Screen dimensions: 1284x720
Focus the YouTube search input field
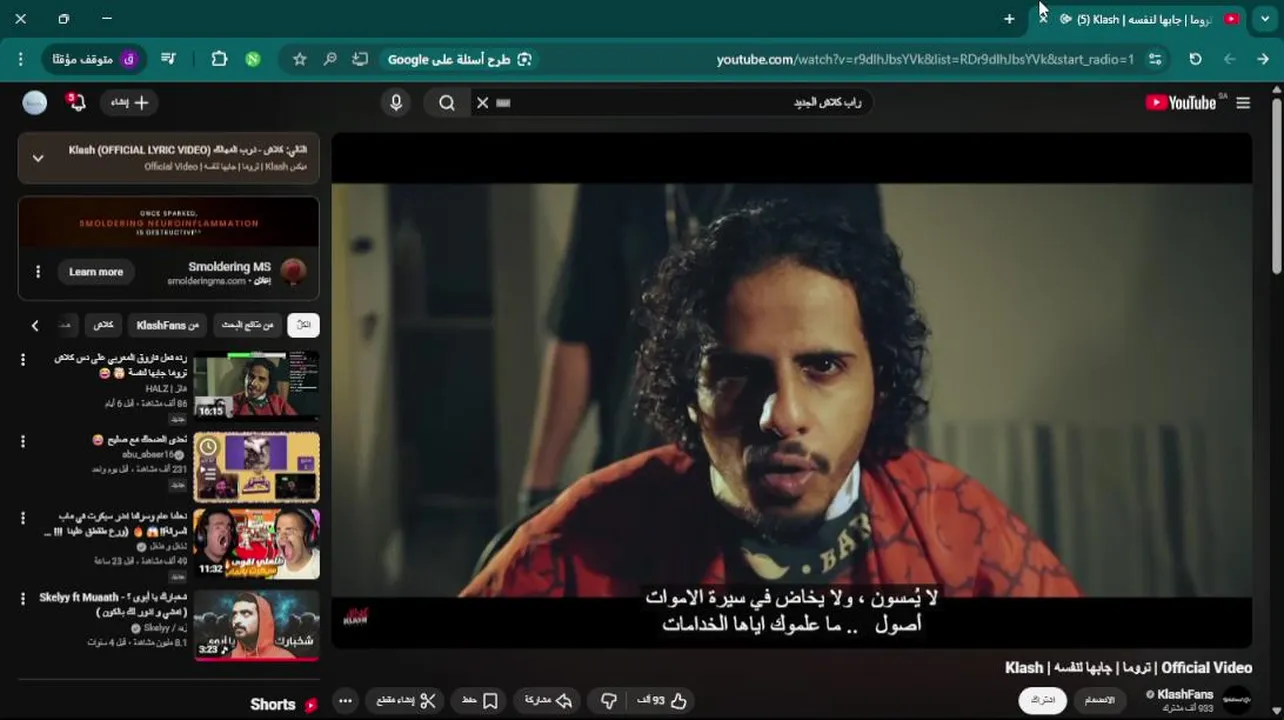tap(680, 102)
